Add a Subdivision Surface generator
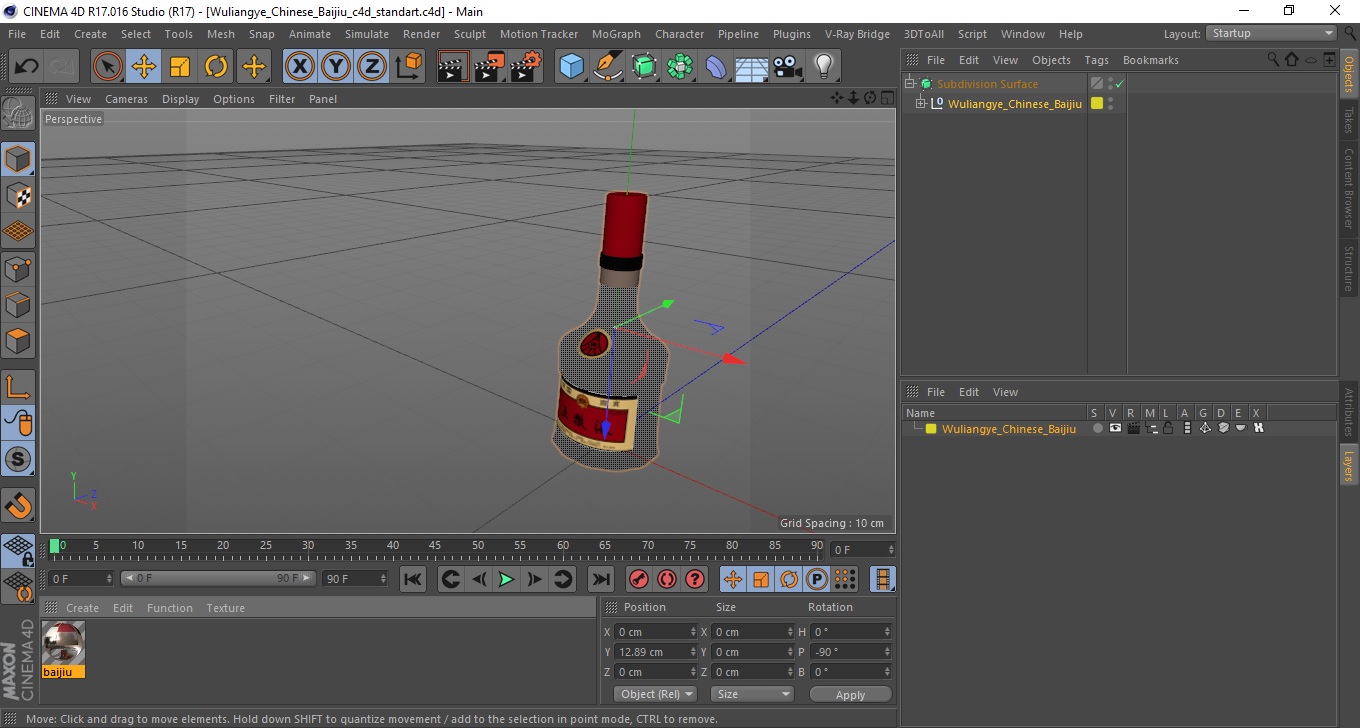 (x=644, y=67)
